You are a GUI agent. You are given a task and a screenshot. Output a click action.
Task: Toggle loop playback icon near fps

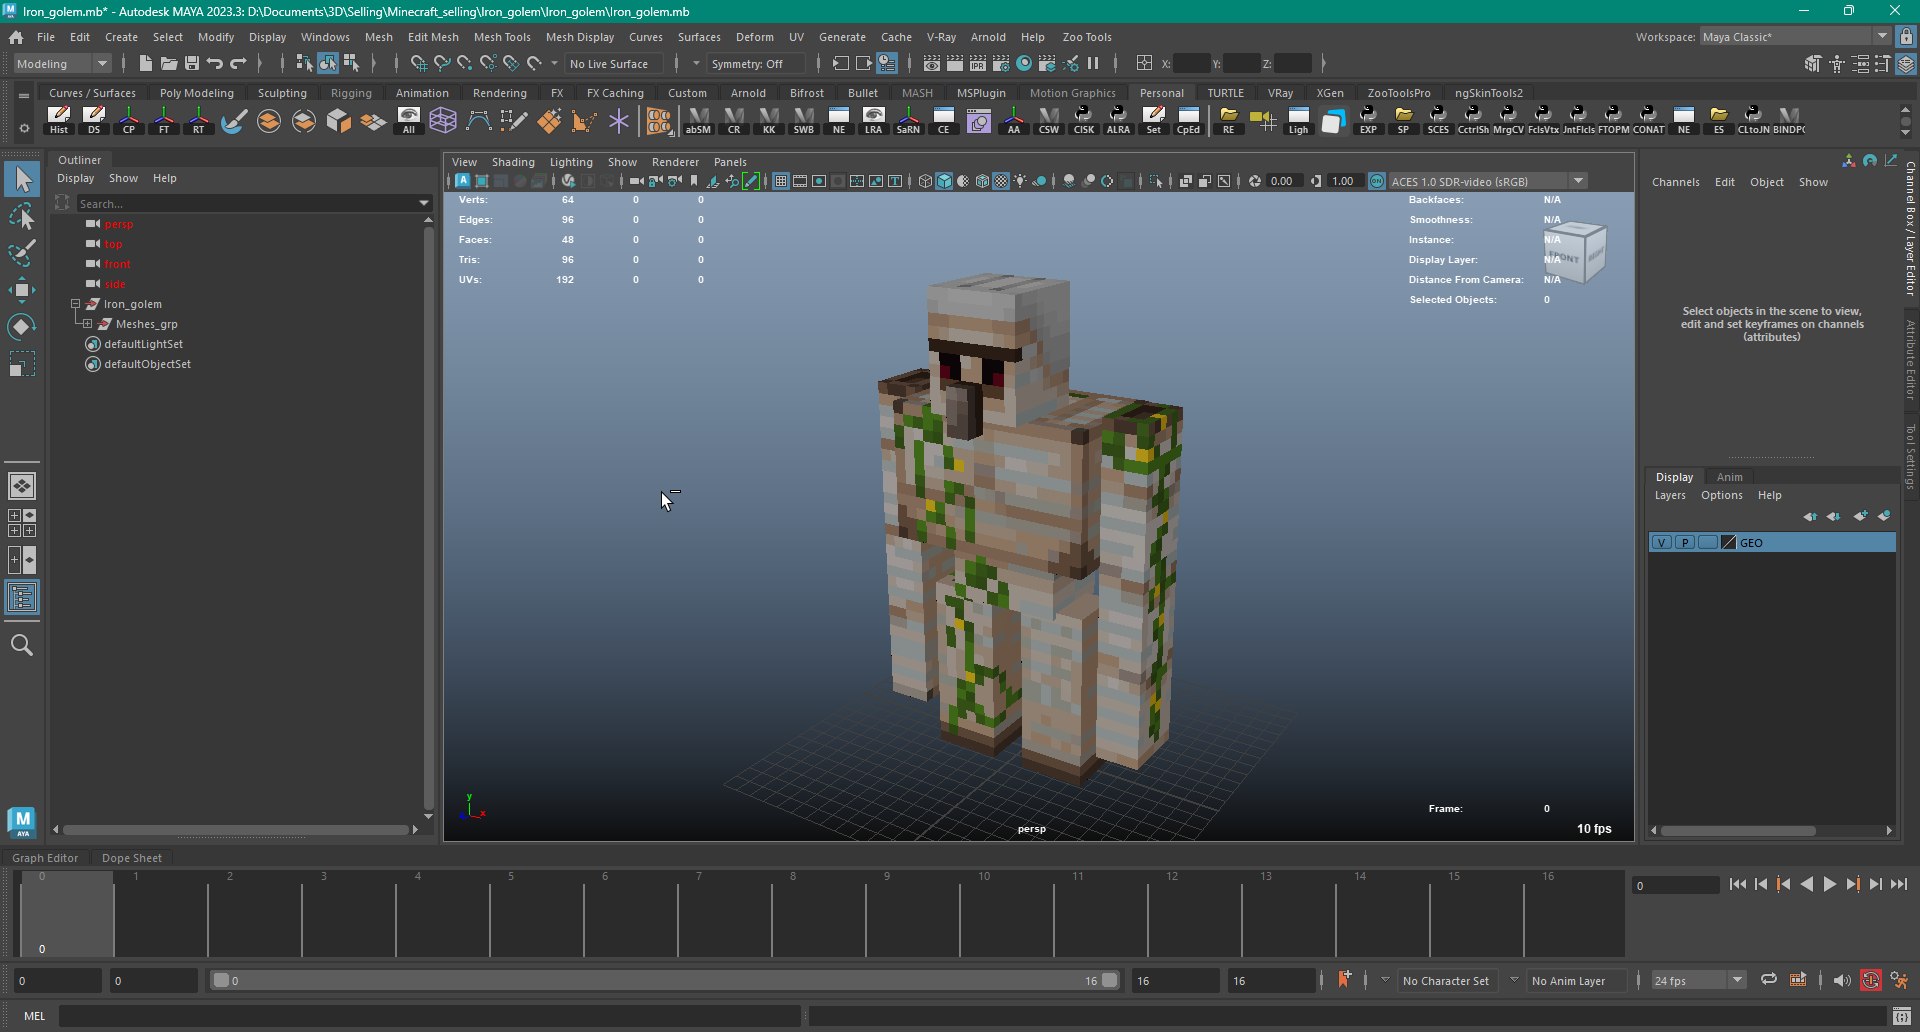[x=1768, y=980]
